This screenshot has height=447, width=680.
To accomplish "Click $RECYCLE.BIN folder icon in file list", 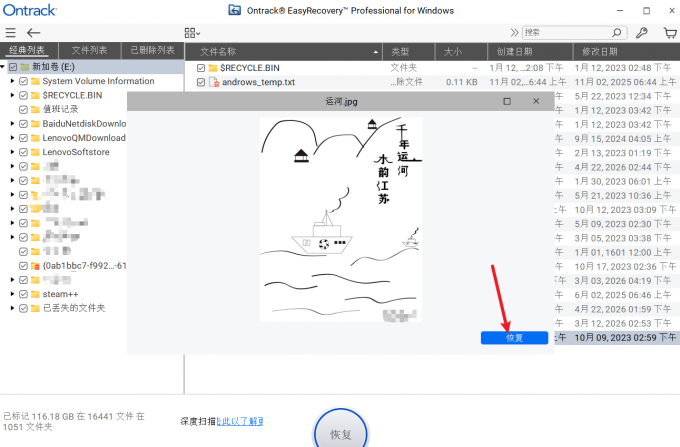I will [x=212, y=68].
